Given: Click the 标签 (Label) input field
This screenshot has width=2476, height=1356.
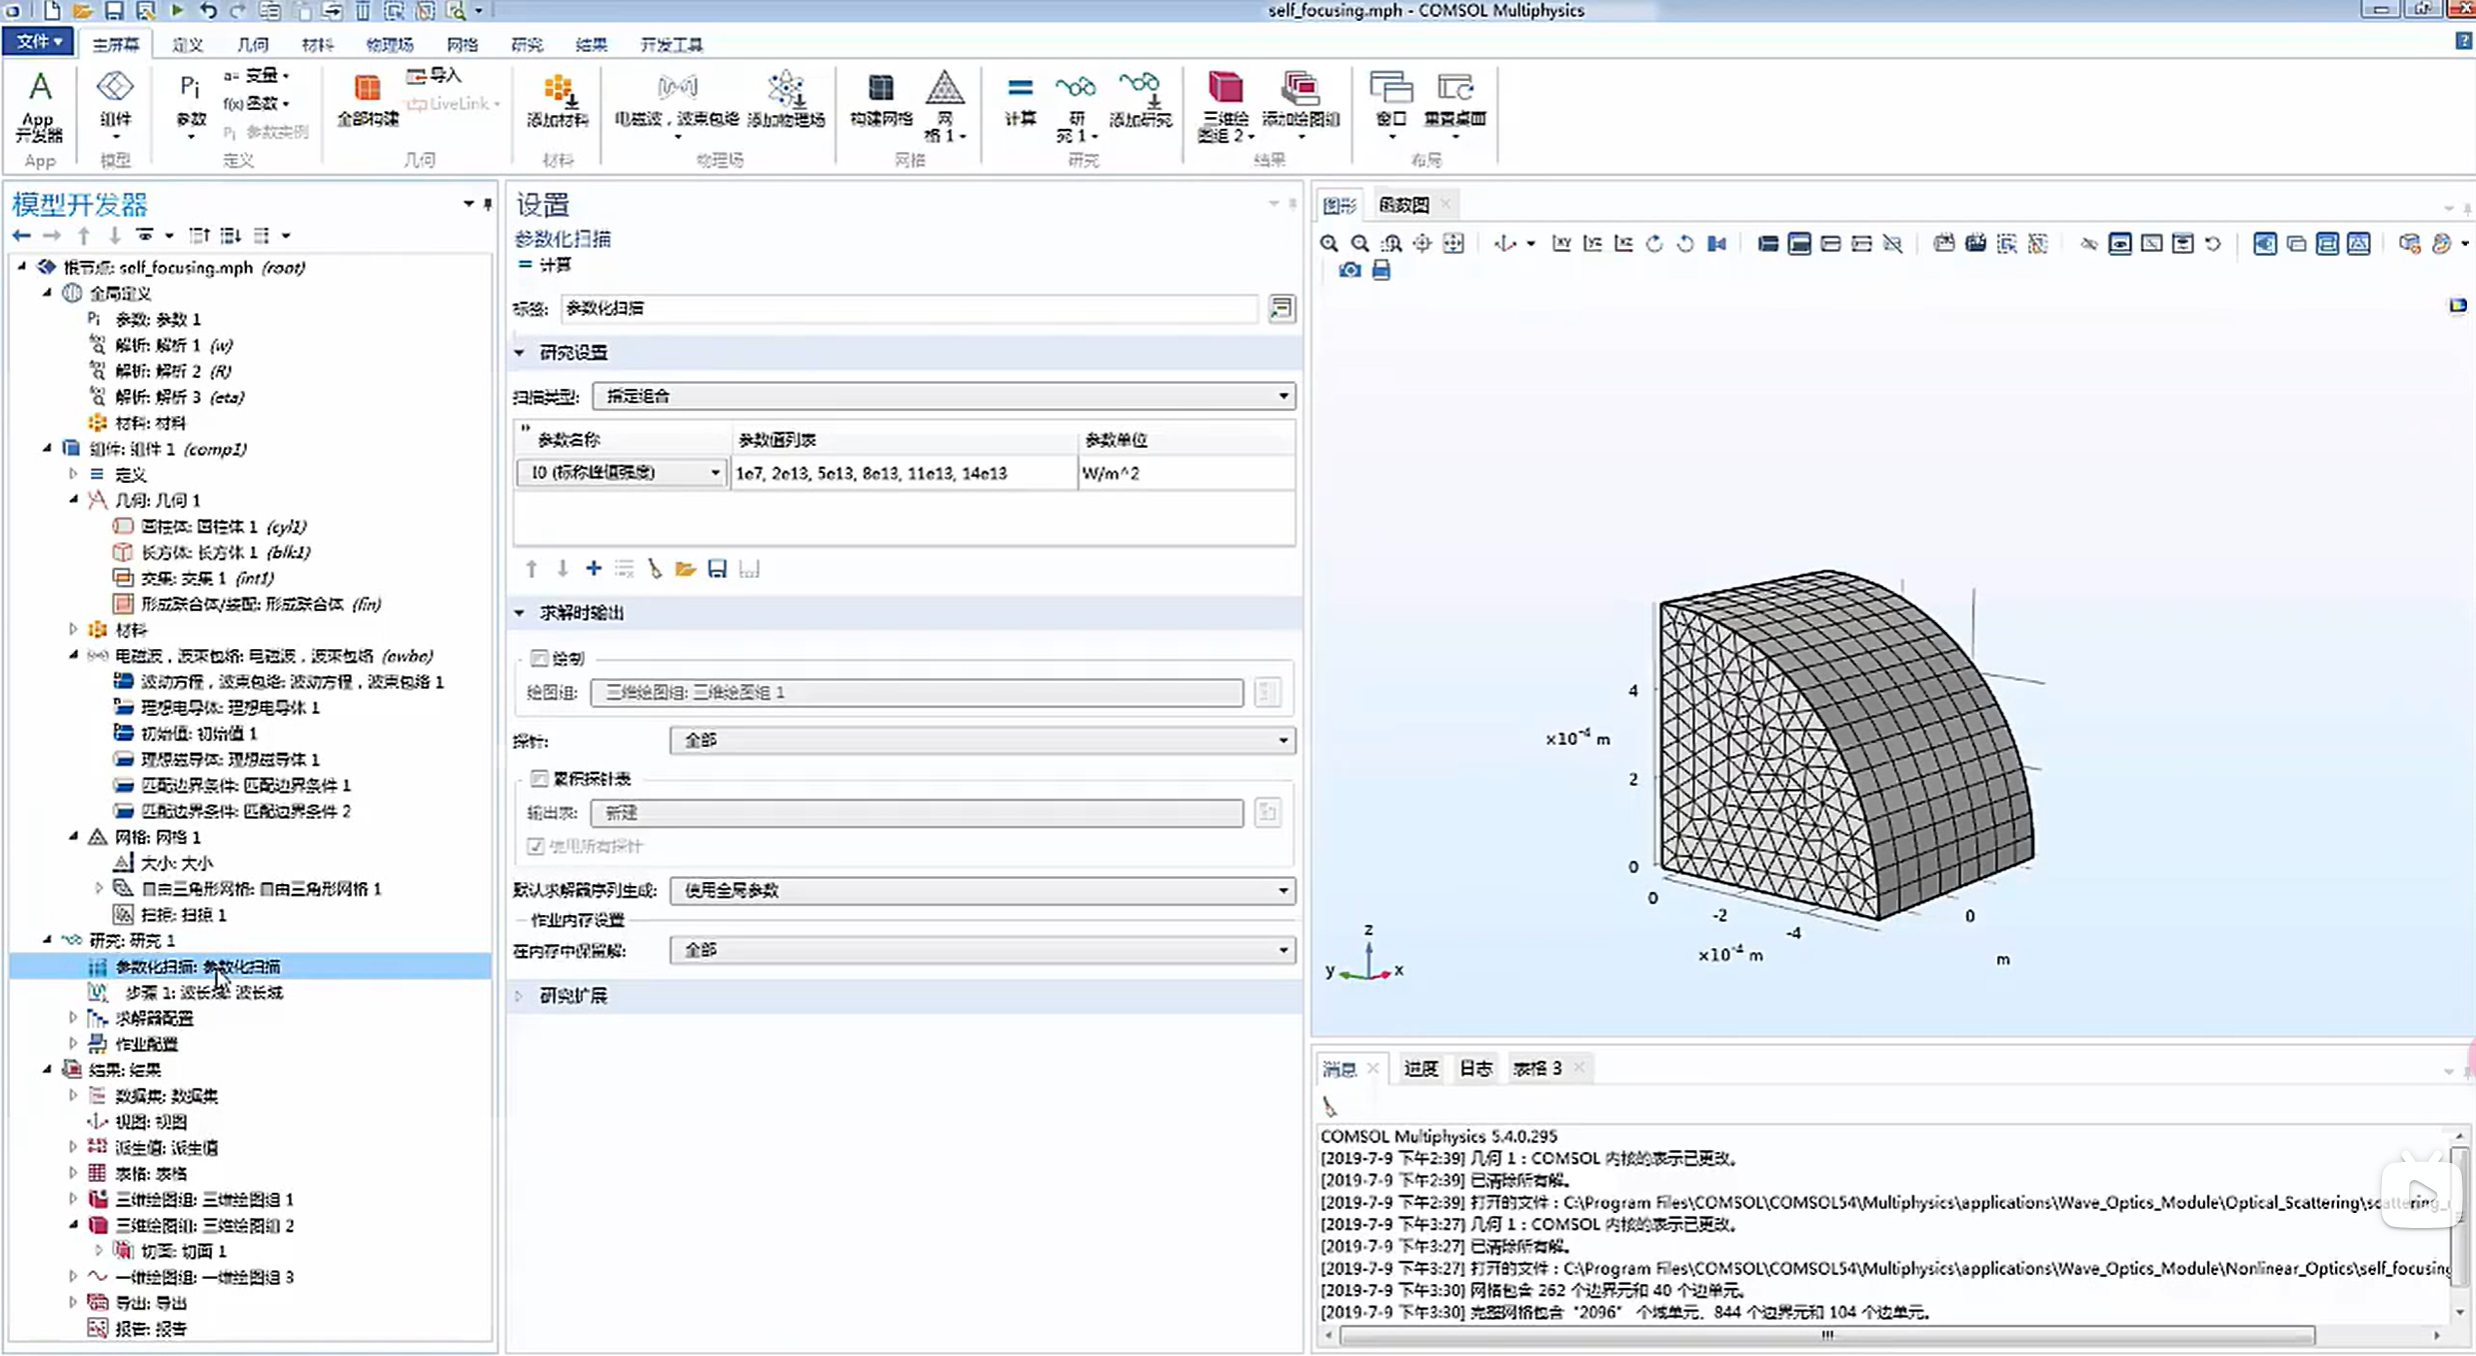Looking at the screenshot, I should [908, 308].
